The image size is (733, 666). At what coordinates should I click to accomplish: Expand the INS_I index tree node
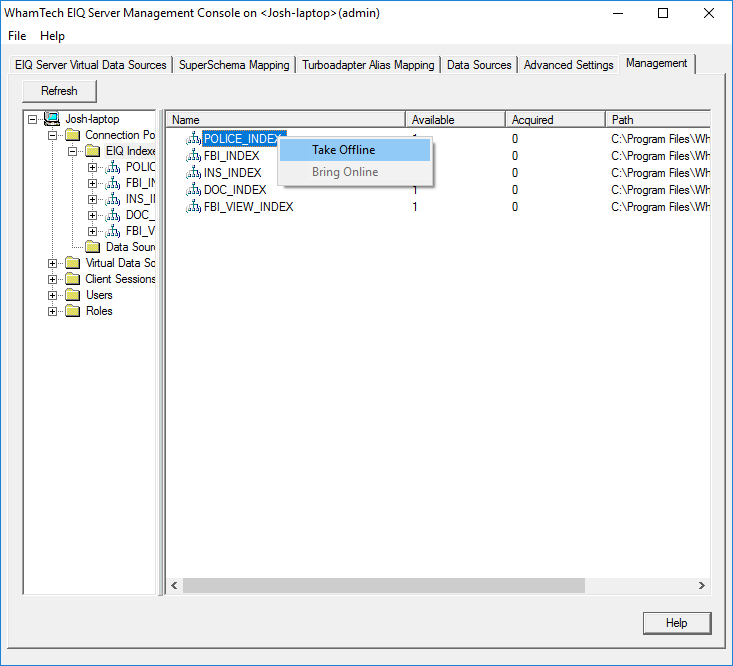tap(93, 200)
